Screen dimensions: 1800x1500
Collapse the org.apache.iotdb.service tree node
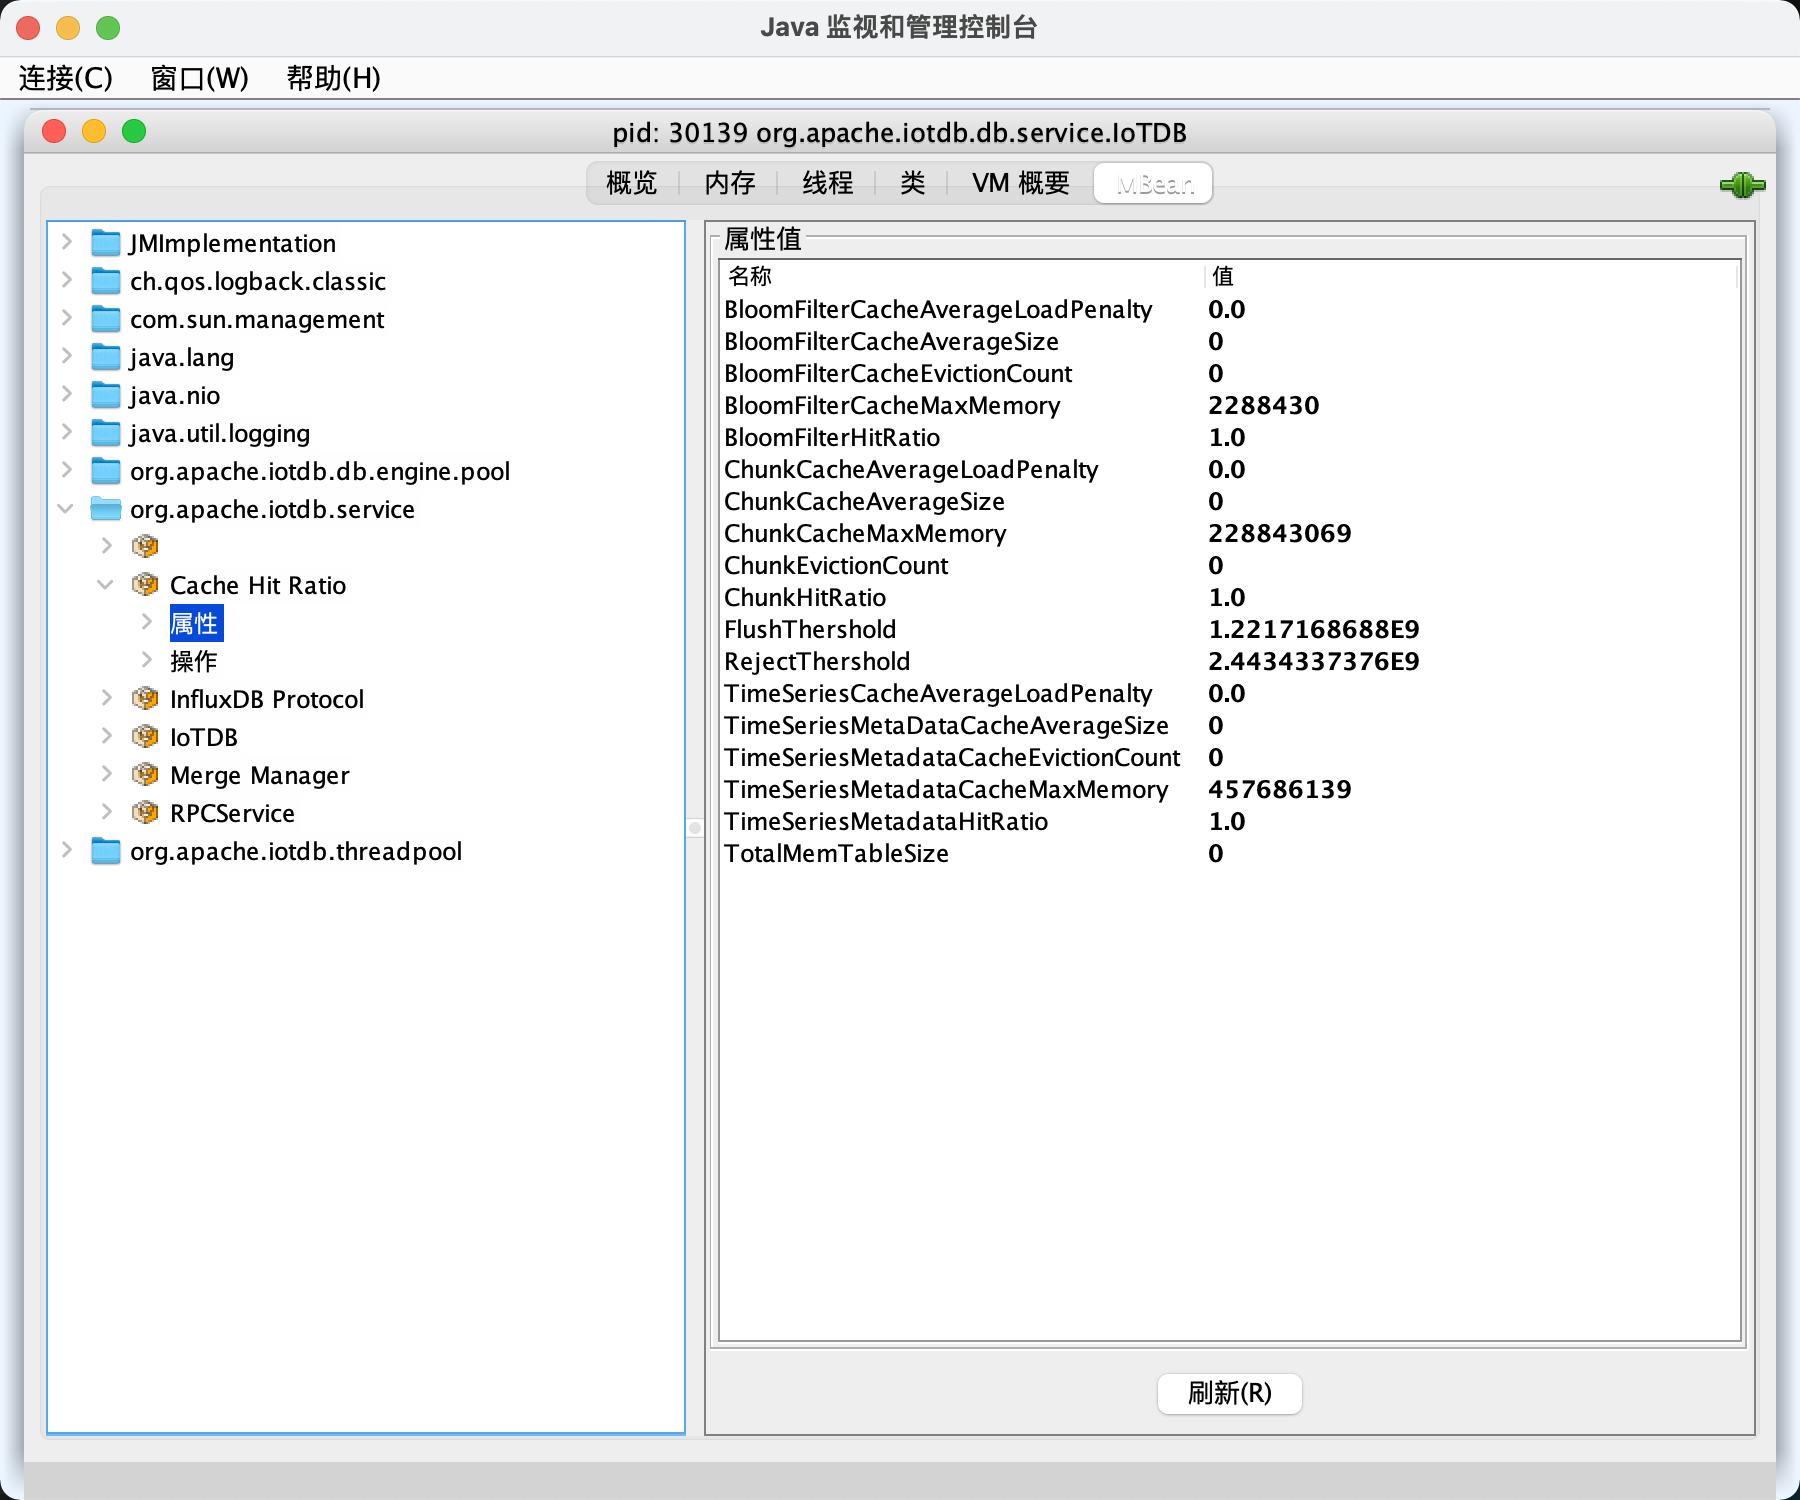(66, 508)
